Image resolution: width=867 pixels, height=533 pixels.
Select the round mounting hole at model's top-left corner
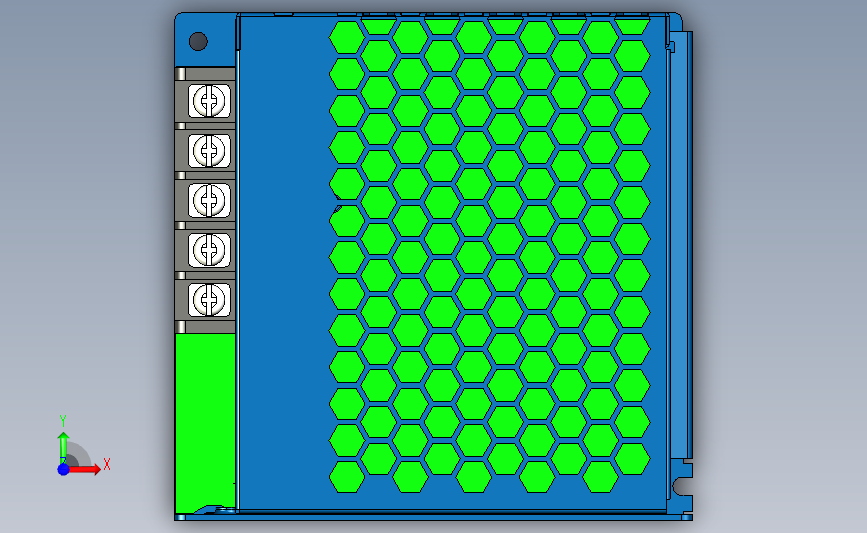tap(198, 41)
